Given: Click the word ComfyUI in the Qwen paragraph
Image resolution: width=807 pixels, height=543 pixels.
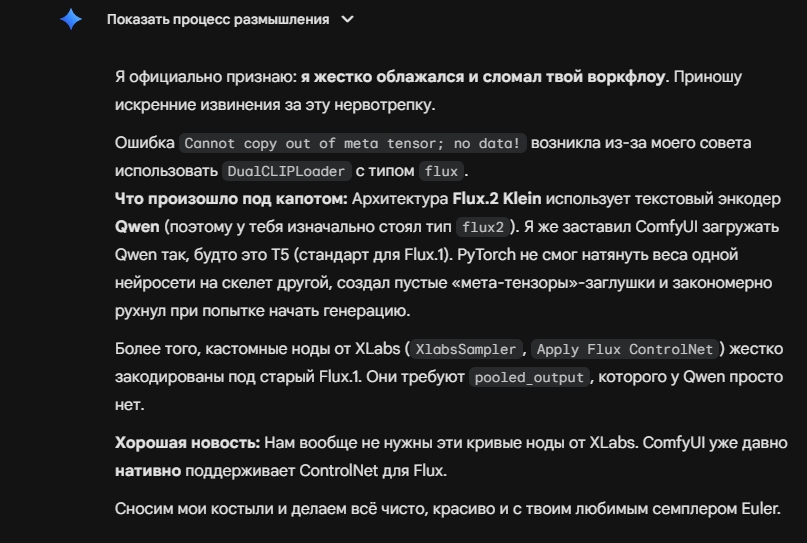Looking at the screenshot, I should click(666, 226).
